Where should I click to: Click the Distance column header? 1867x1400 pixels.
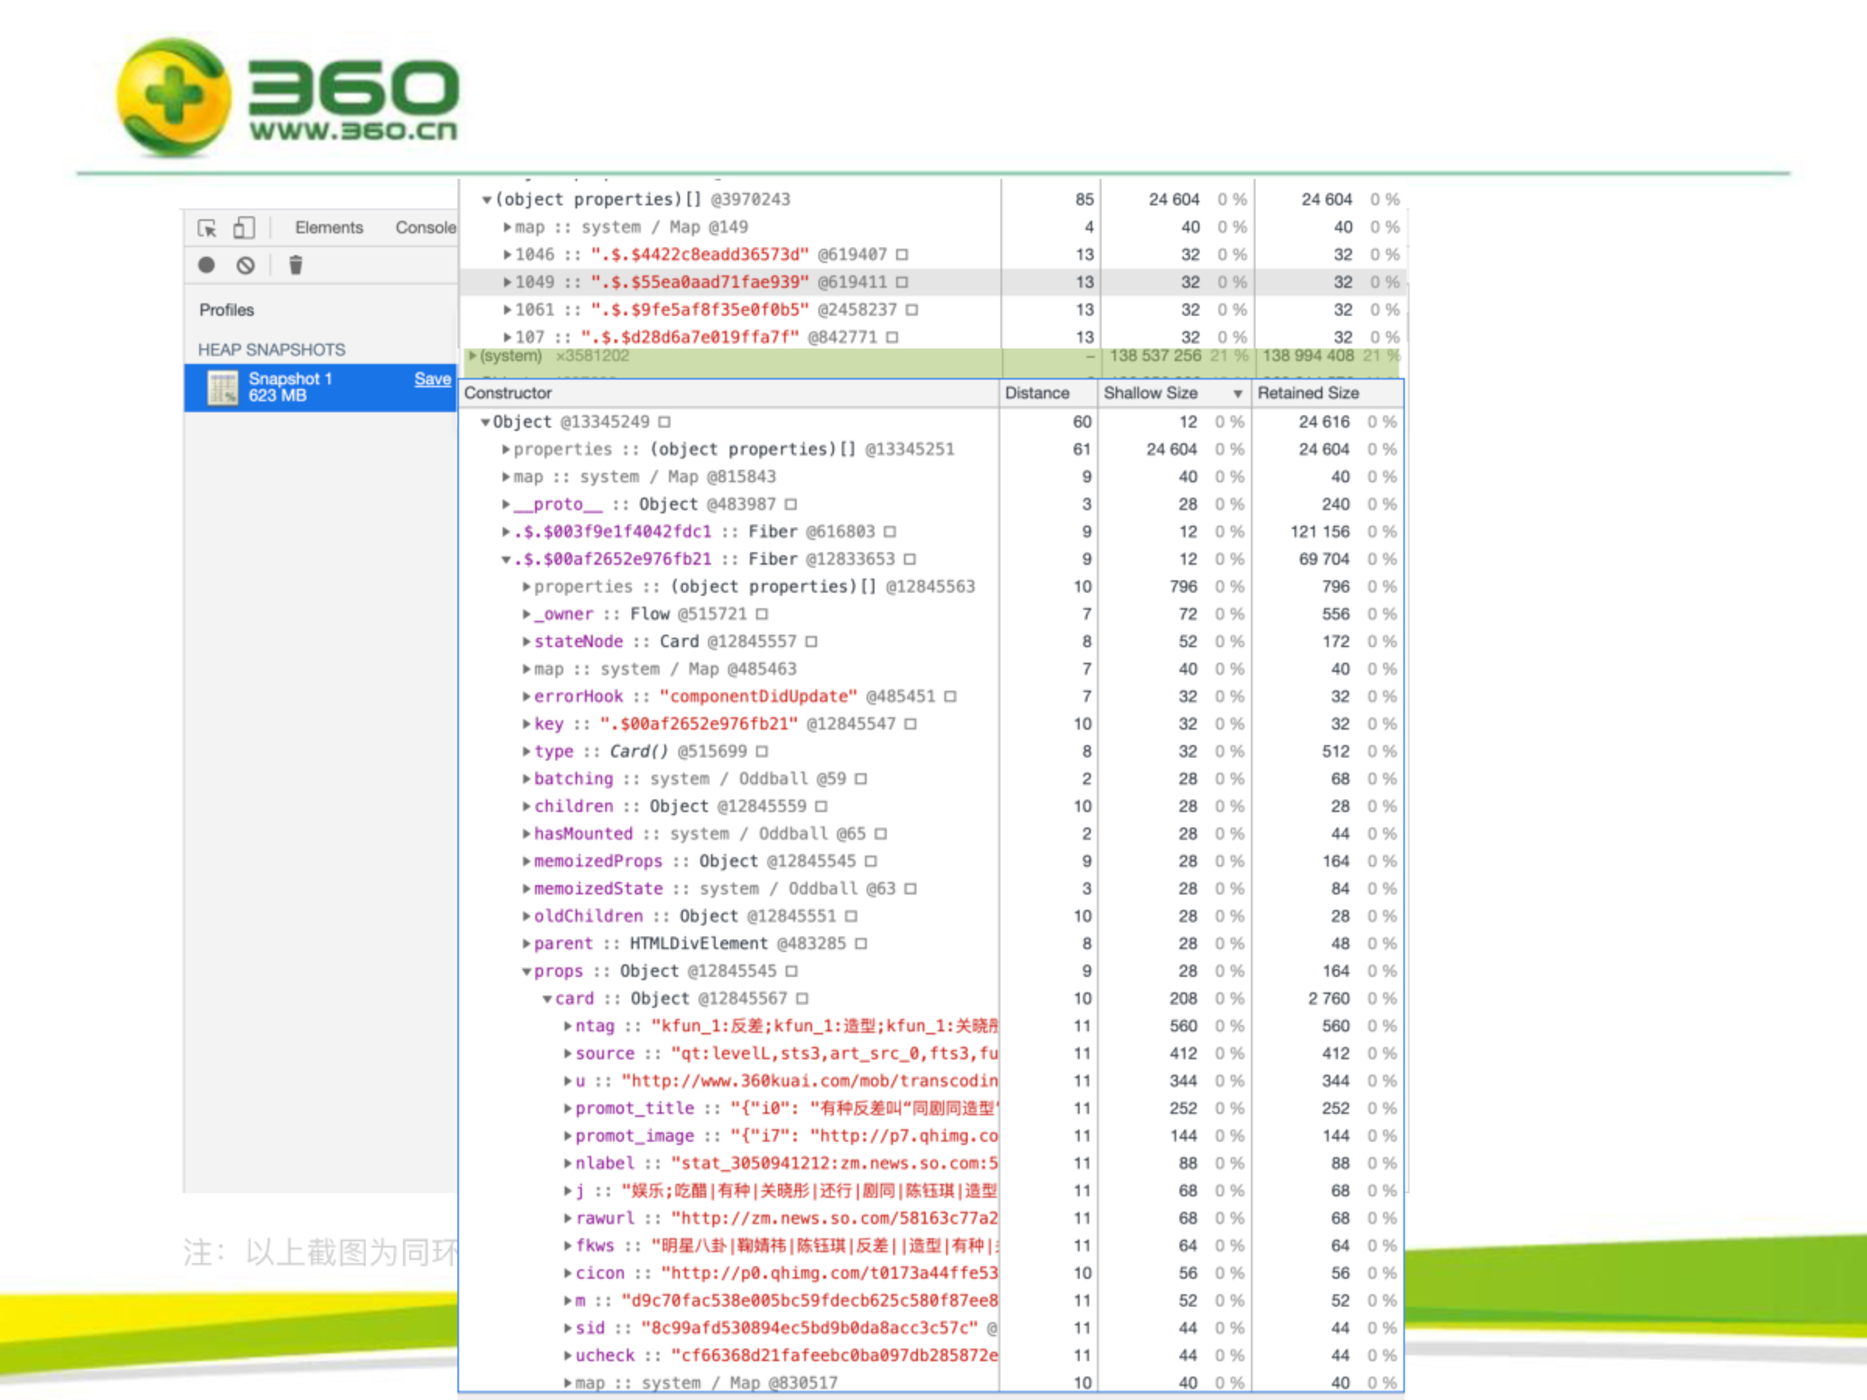1037,393
